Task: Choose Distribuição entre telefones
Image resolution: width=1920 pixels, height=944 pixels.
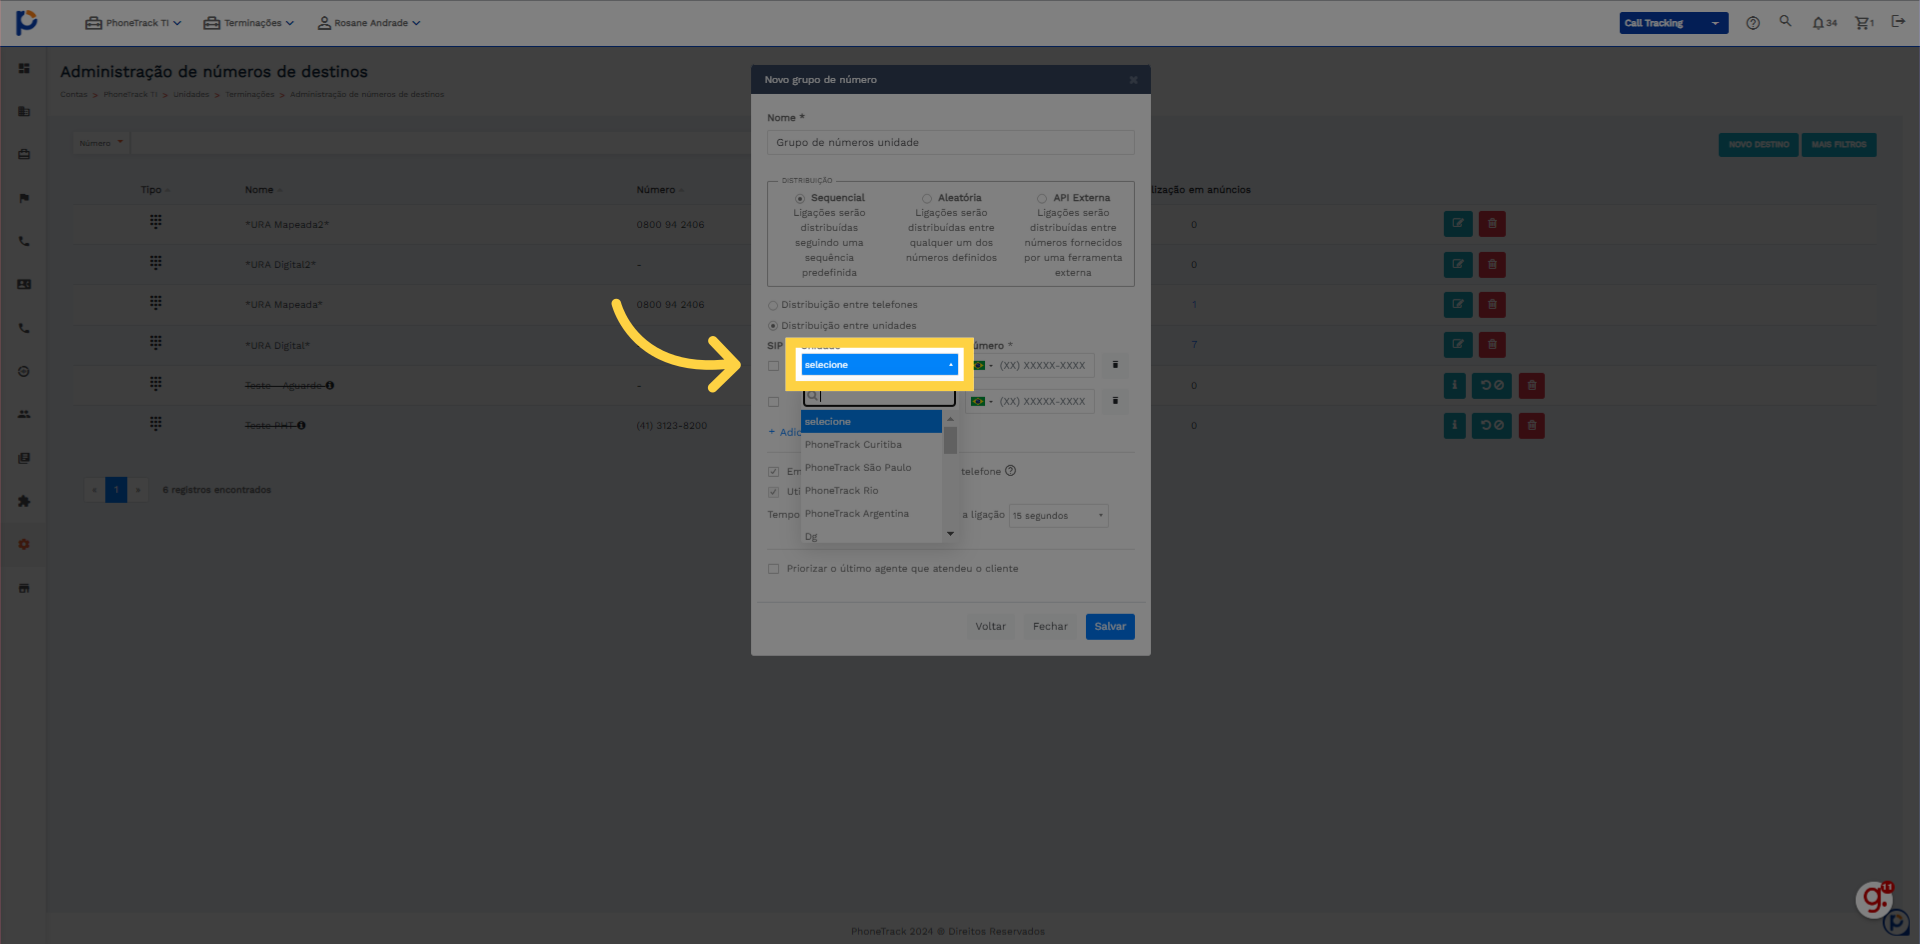Action: [773, 305]
